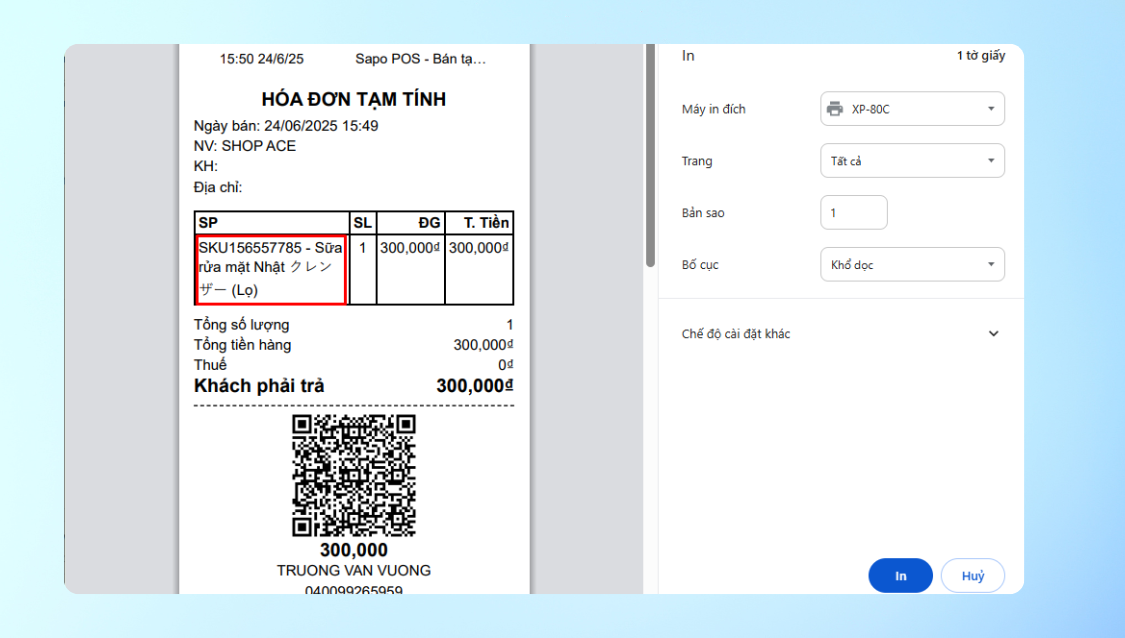Click the Khách phải trả label
Screen dimensions: 1125x638
(259, 386)
